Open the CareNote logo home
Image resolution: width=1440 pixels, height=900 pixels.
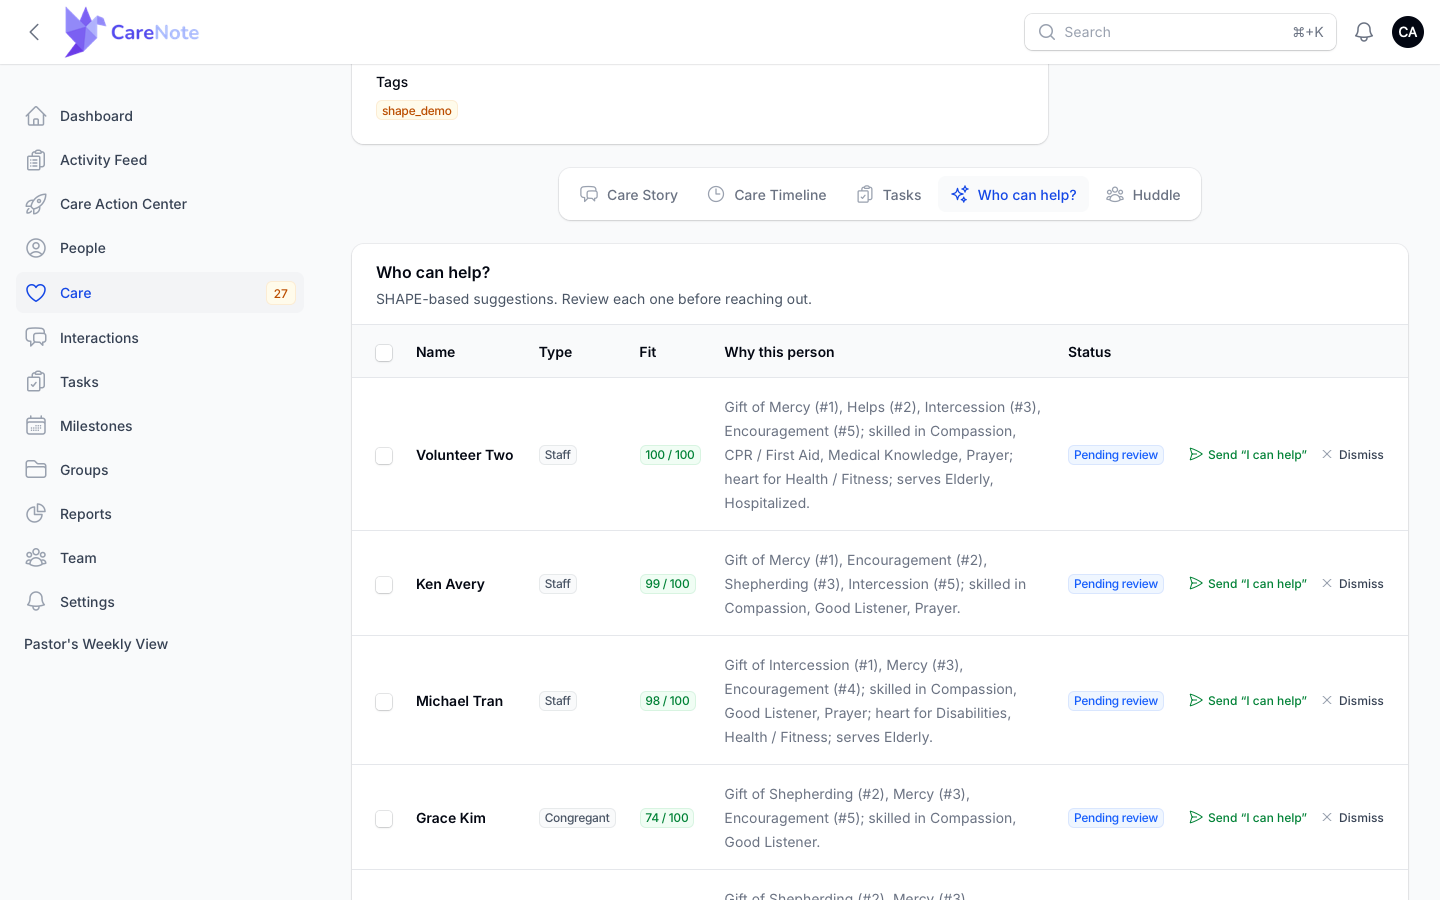click(131, 32)
